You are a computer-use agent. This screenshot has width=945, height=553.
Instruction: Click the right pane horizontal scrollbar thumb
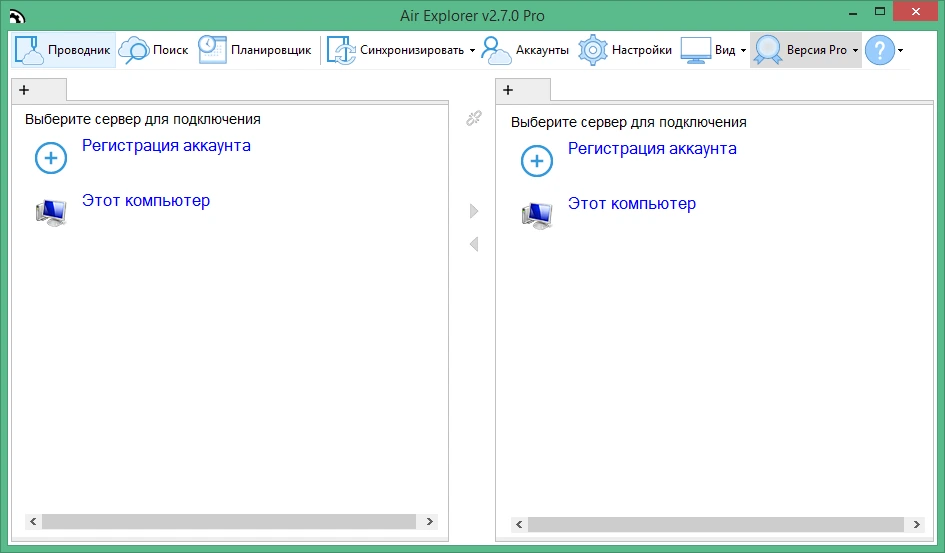(716, 525)
